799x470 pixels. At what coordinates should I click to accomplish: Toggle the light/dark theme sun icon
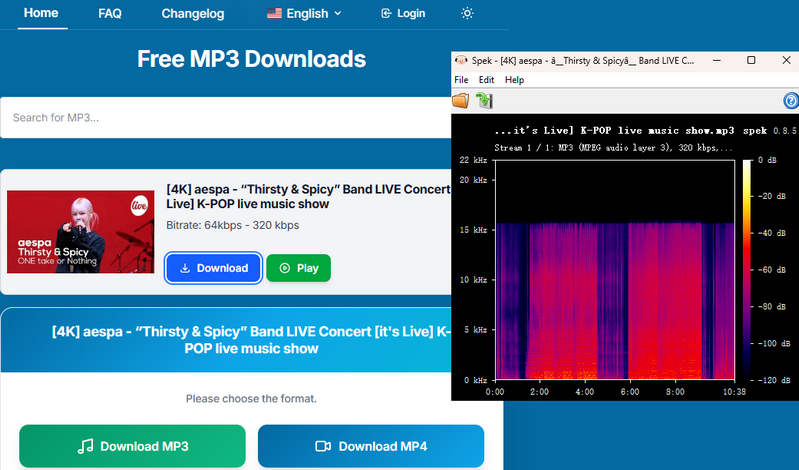(467, 13)
